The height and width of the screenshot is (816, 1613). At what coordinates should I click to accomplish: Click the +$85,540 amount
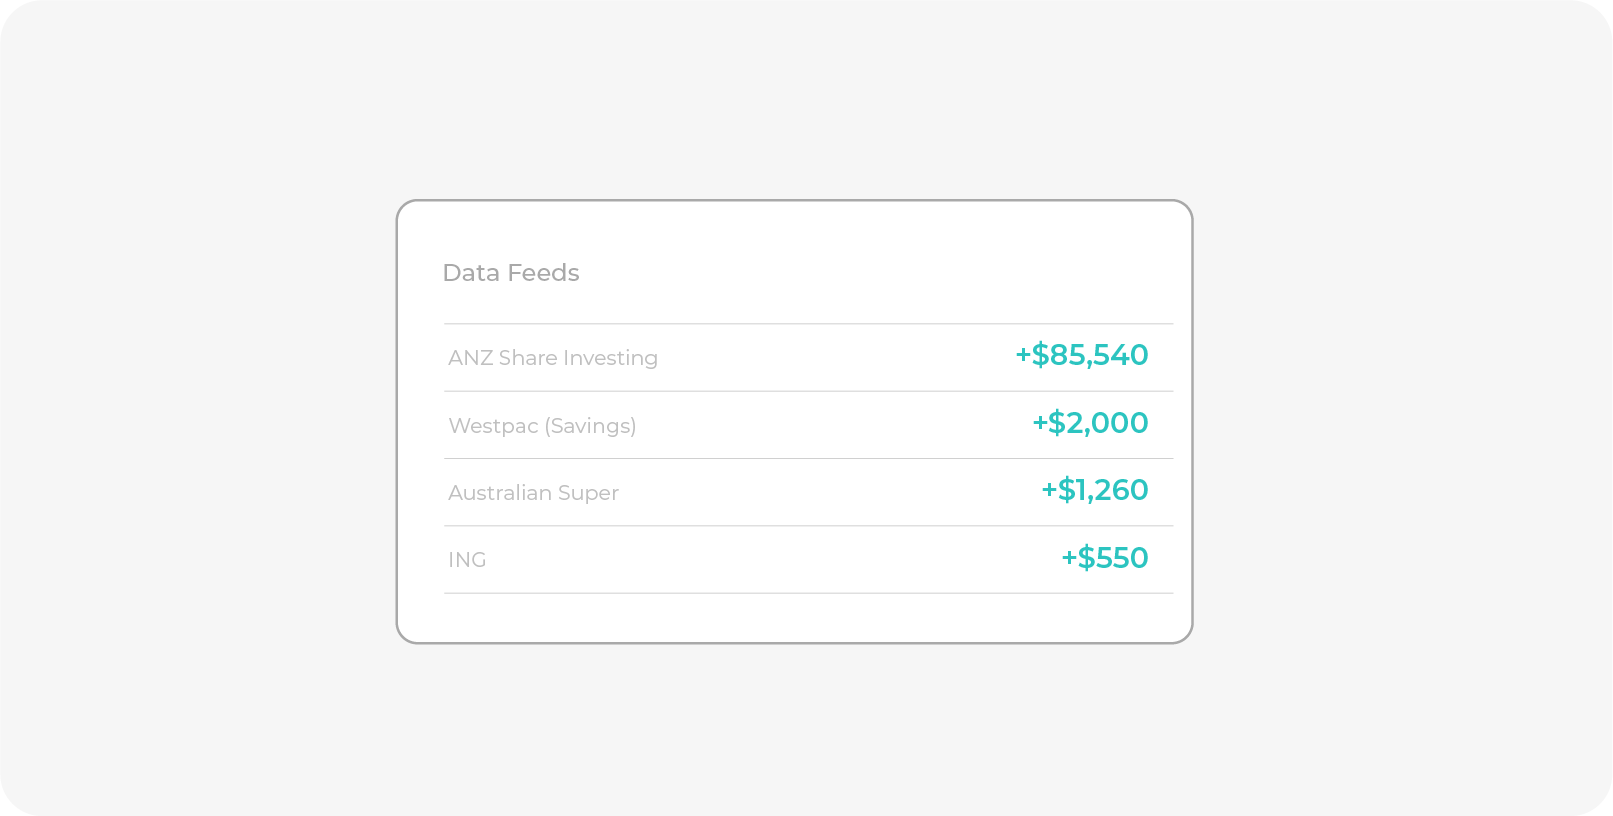pyautogui.click(x=1082, y=355)
